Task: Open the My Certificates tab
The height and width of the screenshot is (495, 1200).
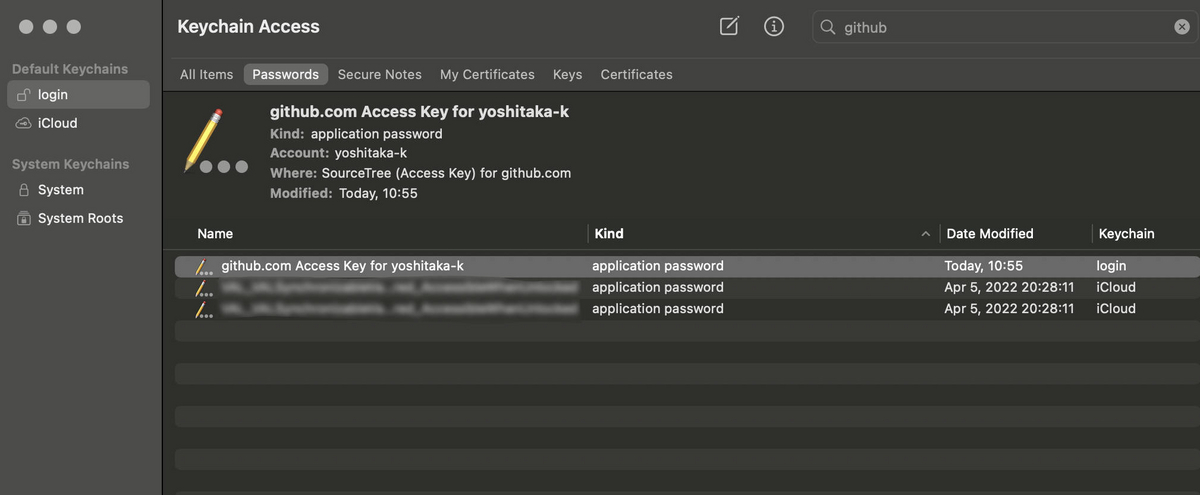Action: pos(487,75)
